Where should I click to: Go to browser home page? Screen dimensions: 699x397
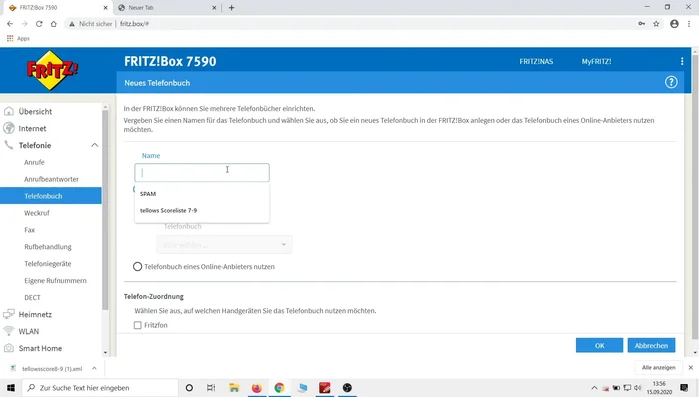point(53,24)
